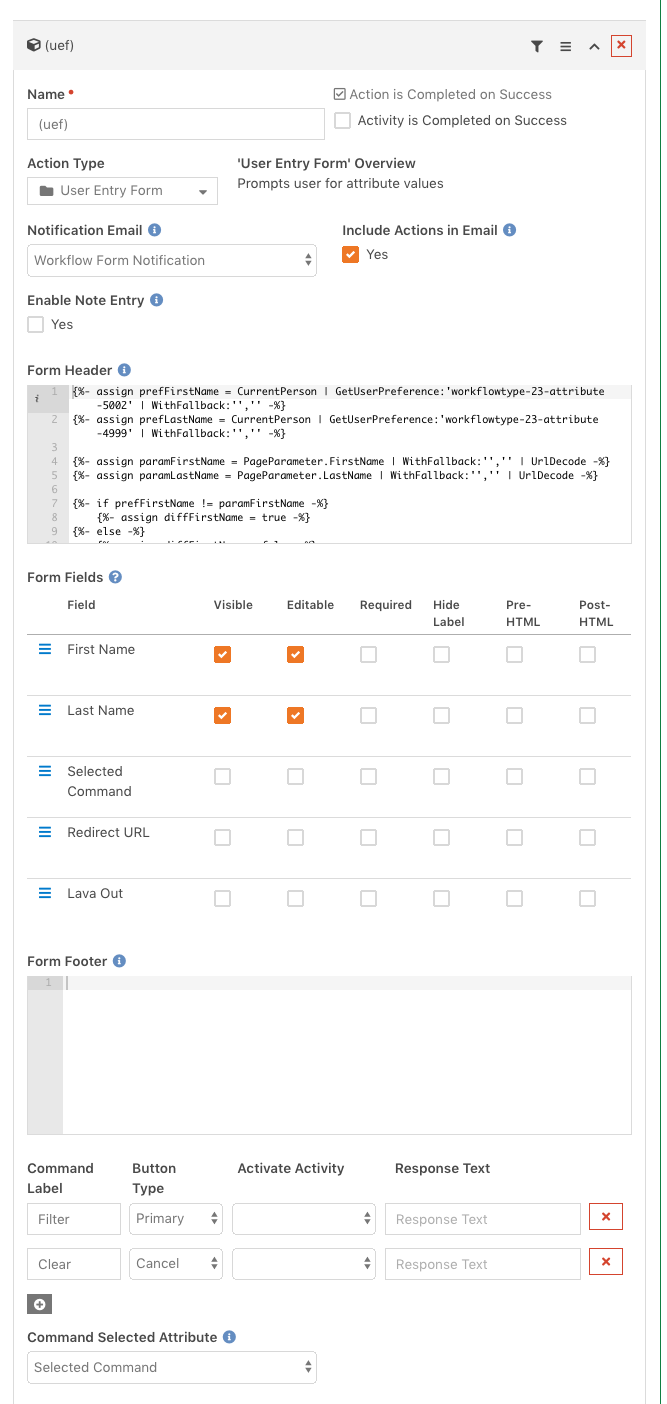Click the First Name row drag handle
Viewport: 667px width, 1404px height.
click(45, 649)
